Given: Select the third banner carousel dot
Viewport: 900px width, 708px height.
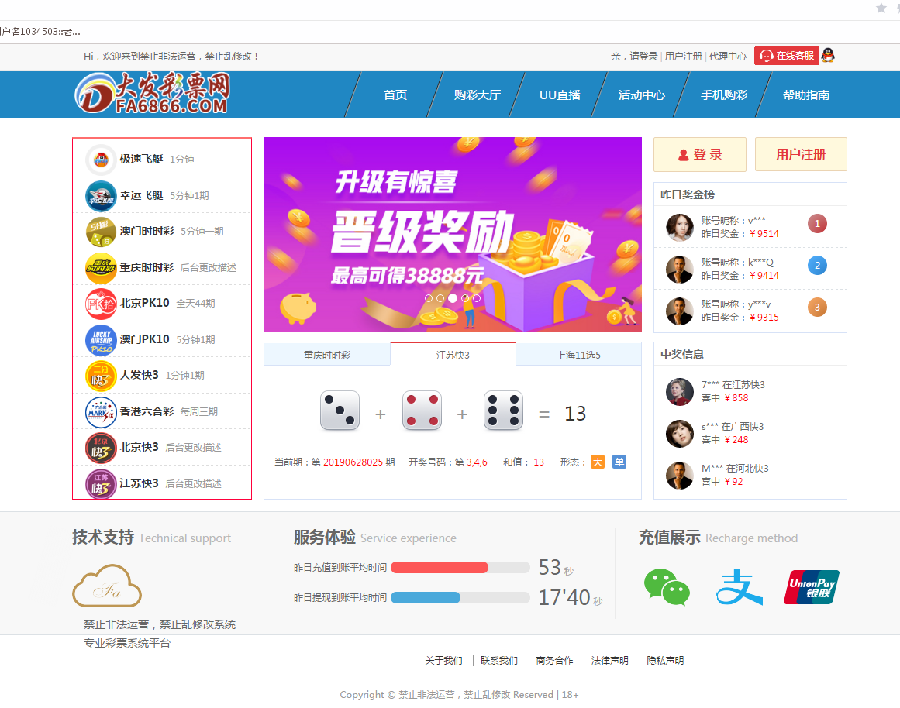Looking at the screenshot, I should (x=453, y=298).
